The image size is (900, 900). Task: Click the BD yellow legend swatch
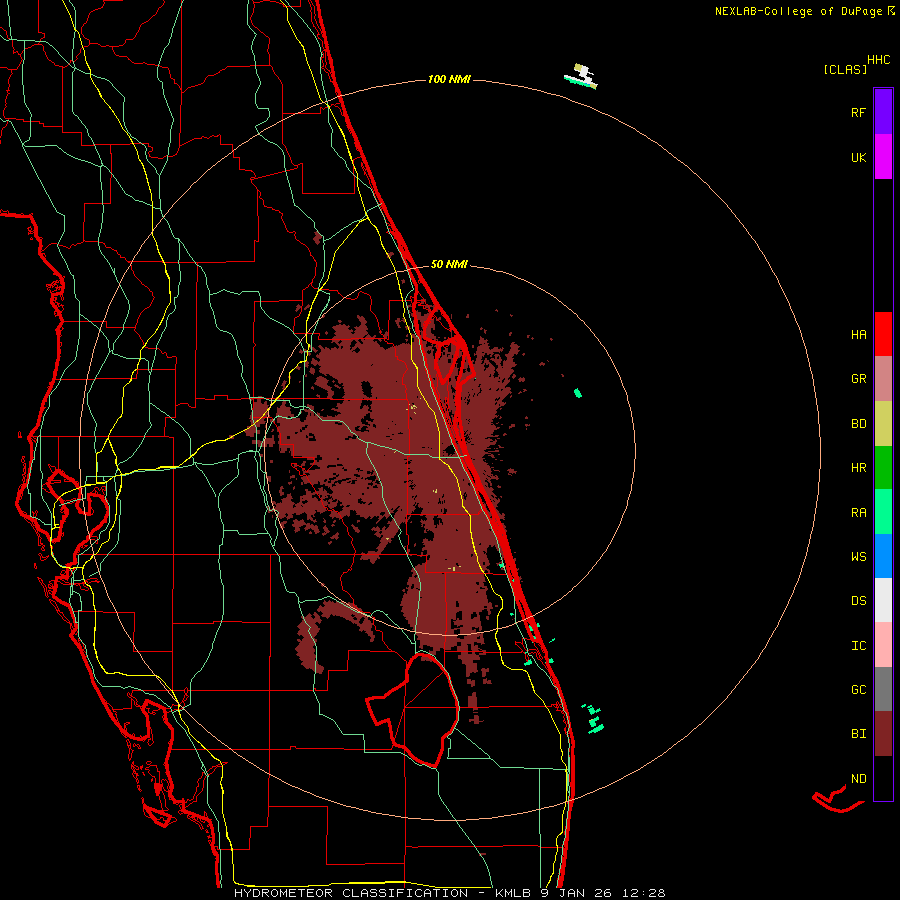click(x=883, y=424)
